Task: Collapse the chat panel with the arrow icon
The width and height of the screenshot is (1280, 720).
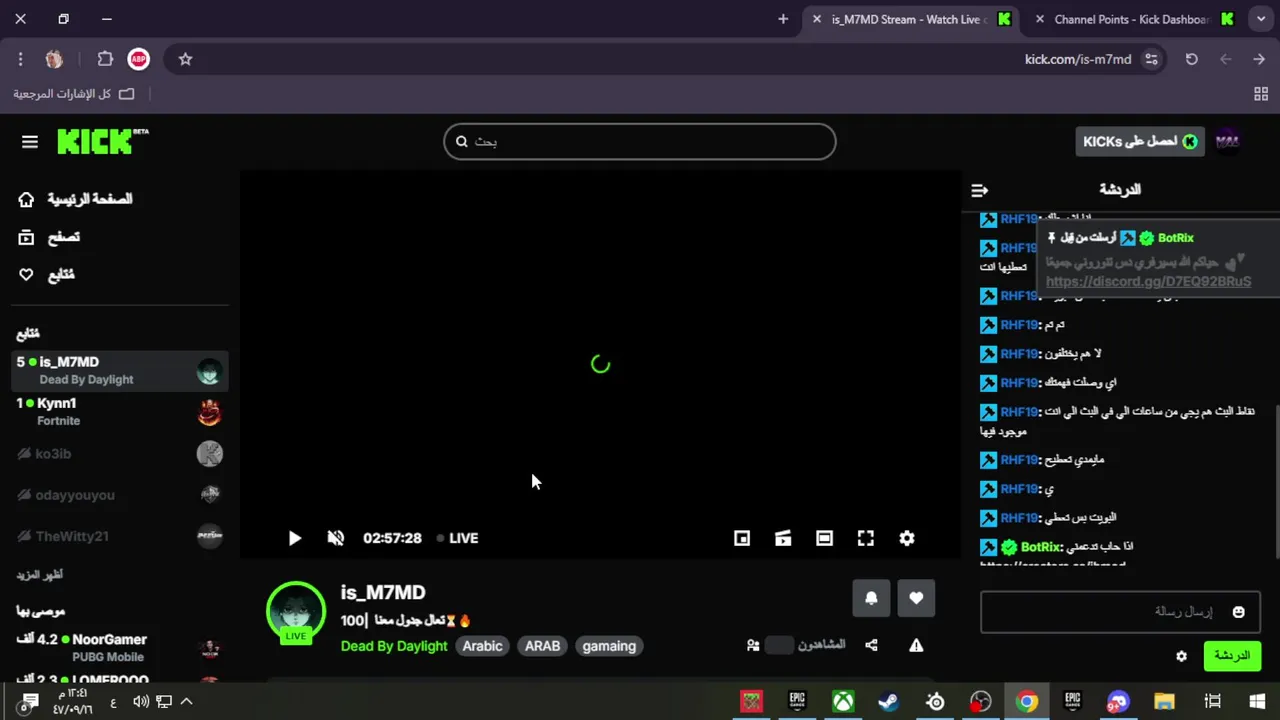Action: click(980, 190)
